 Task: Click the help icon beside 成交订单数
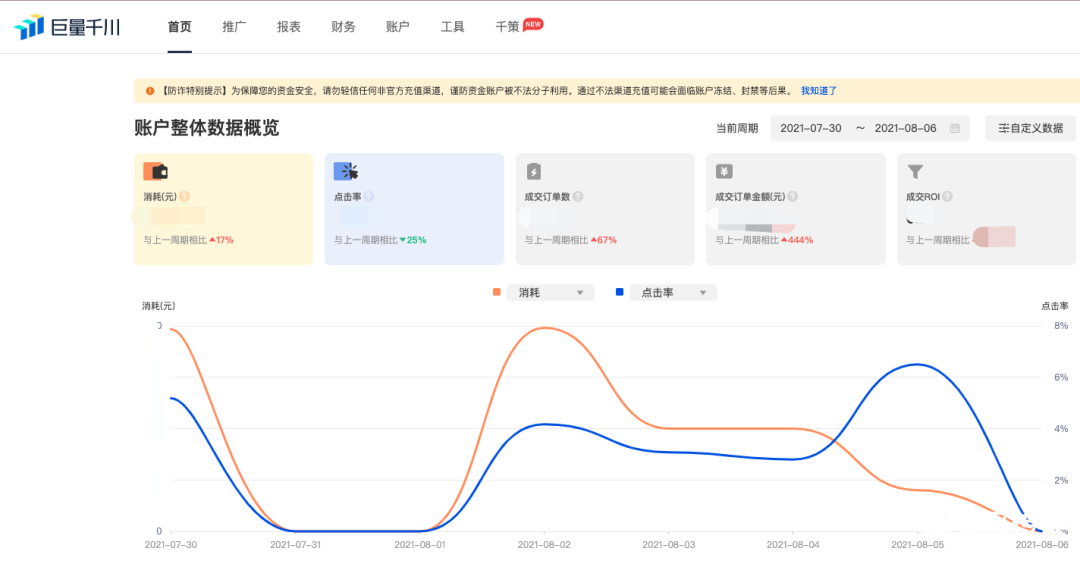pos(578,197)
